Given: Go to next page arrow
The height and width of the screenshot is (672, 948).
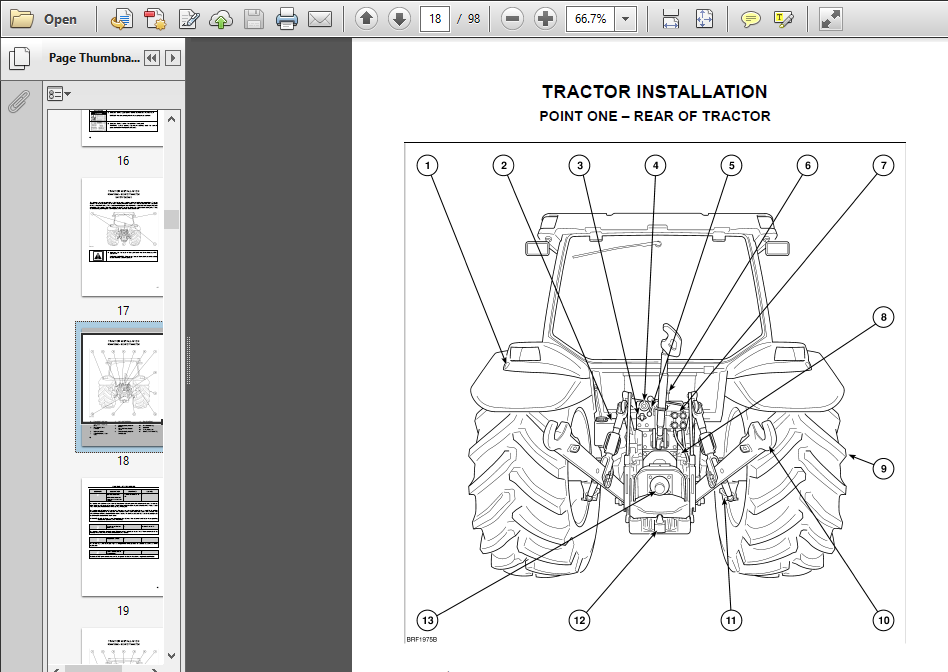Looking at the screenshot, I should coord(399,19).
